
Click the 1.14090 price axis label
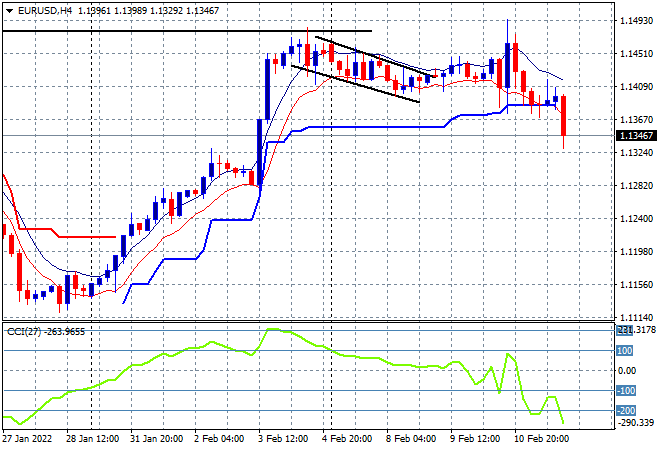coord(636,87)
